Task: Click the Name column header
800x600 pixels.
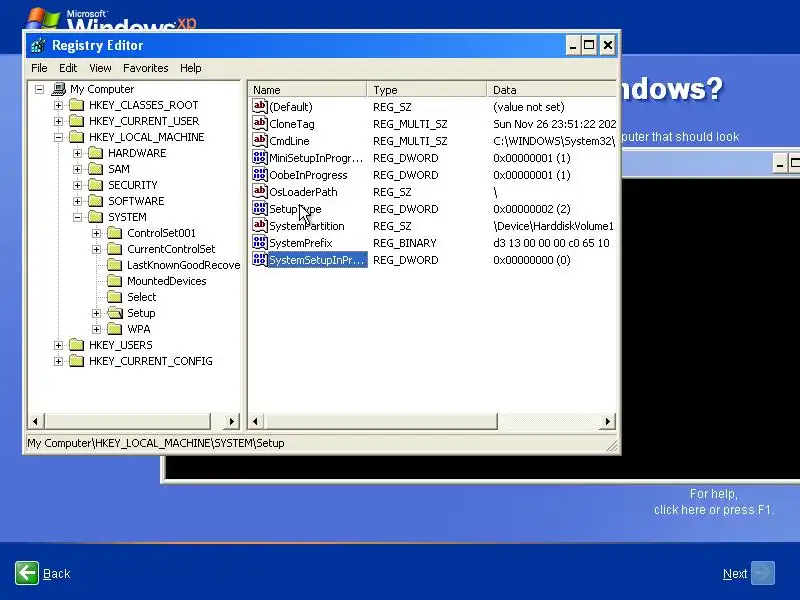Action: [x=308, y=90]
